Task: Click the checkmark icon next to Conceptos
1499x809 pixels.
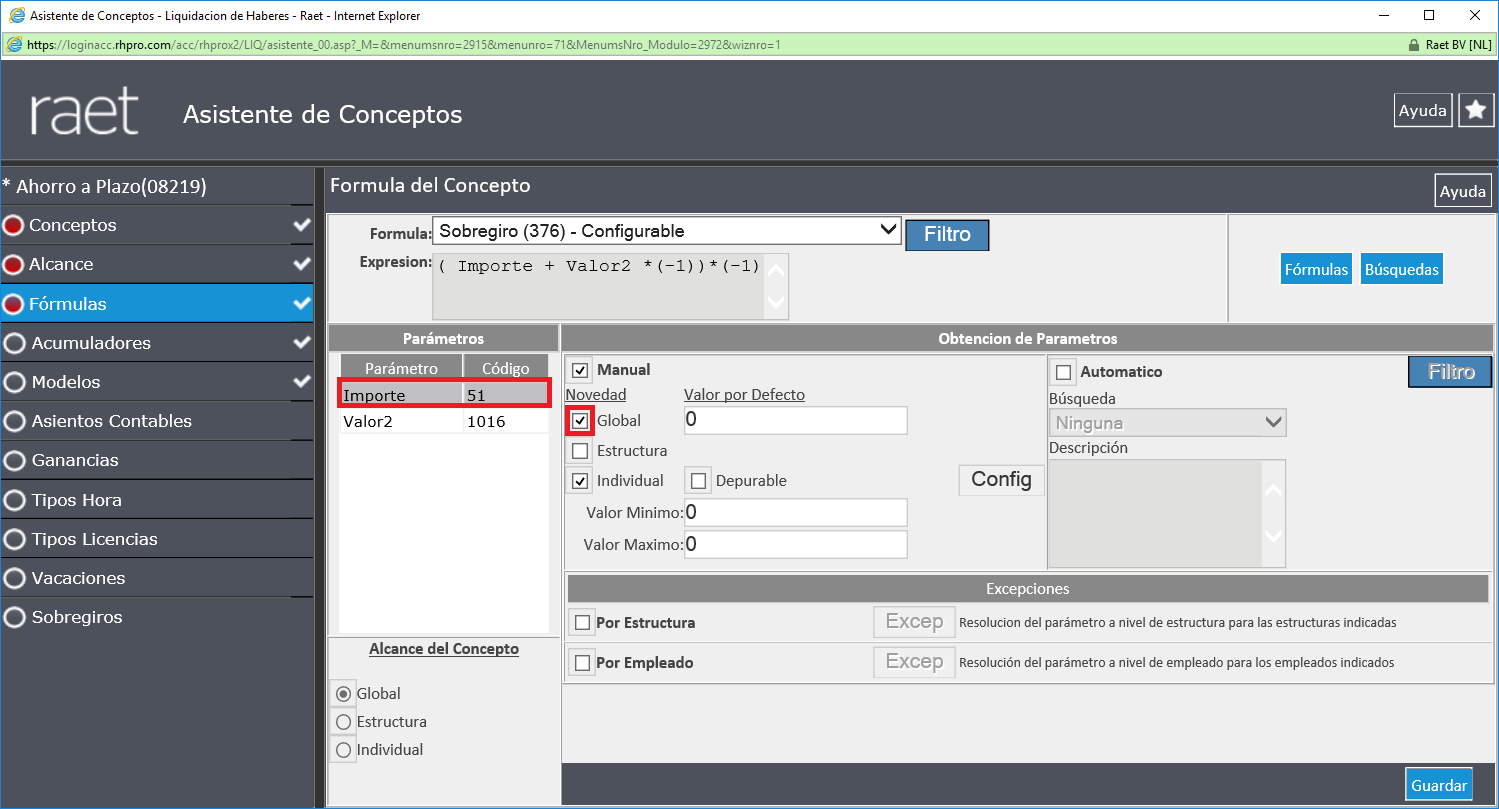Action: (302, 225)
